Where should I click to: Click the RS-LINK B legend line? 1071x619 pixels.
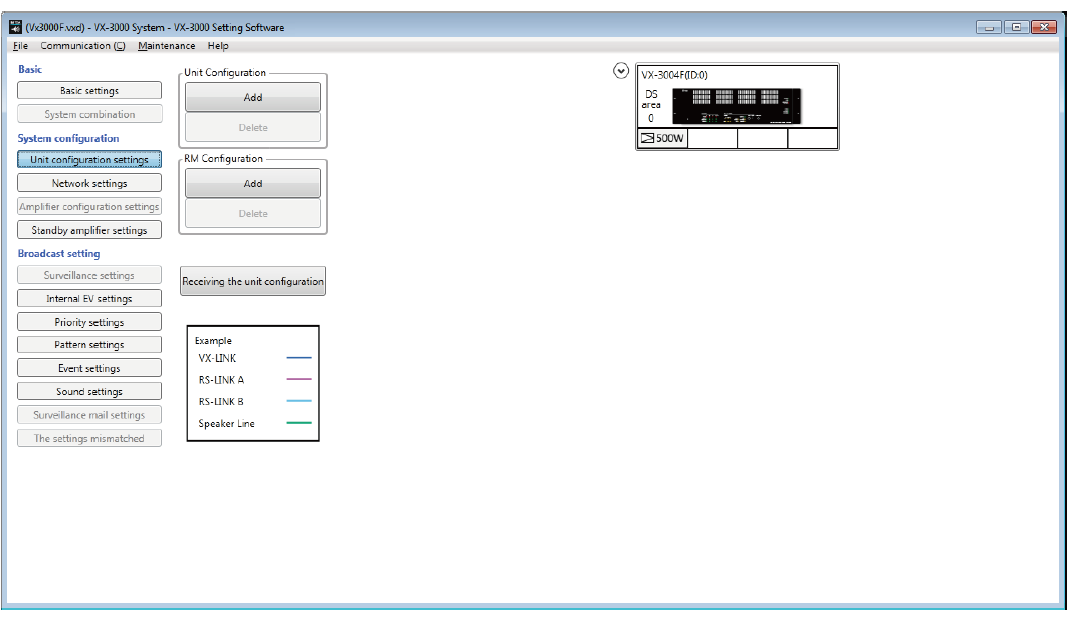[x=298, y=401]
